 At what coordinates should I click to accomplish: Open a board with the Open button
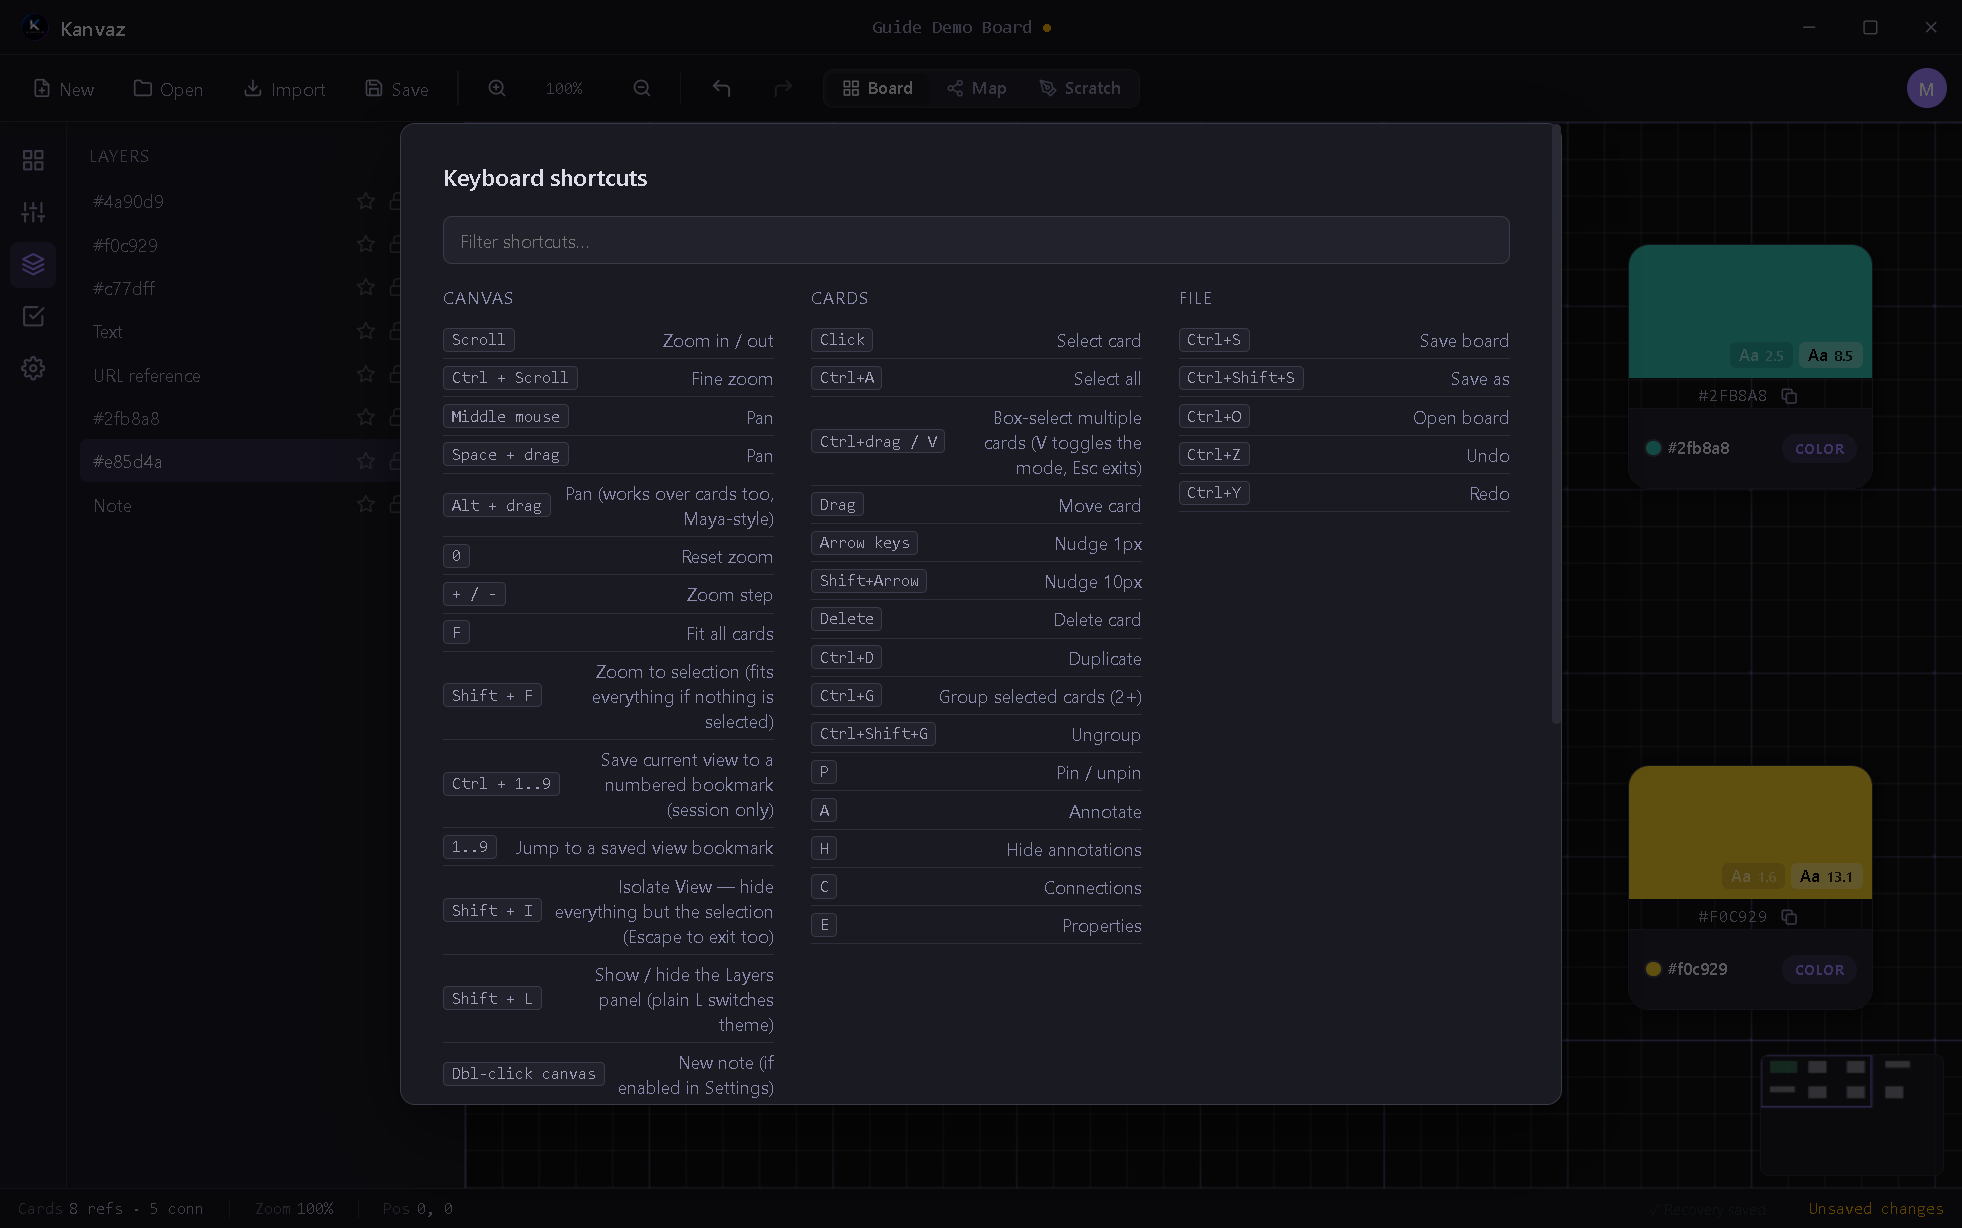(x=168, y=89)
